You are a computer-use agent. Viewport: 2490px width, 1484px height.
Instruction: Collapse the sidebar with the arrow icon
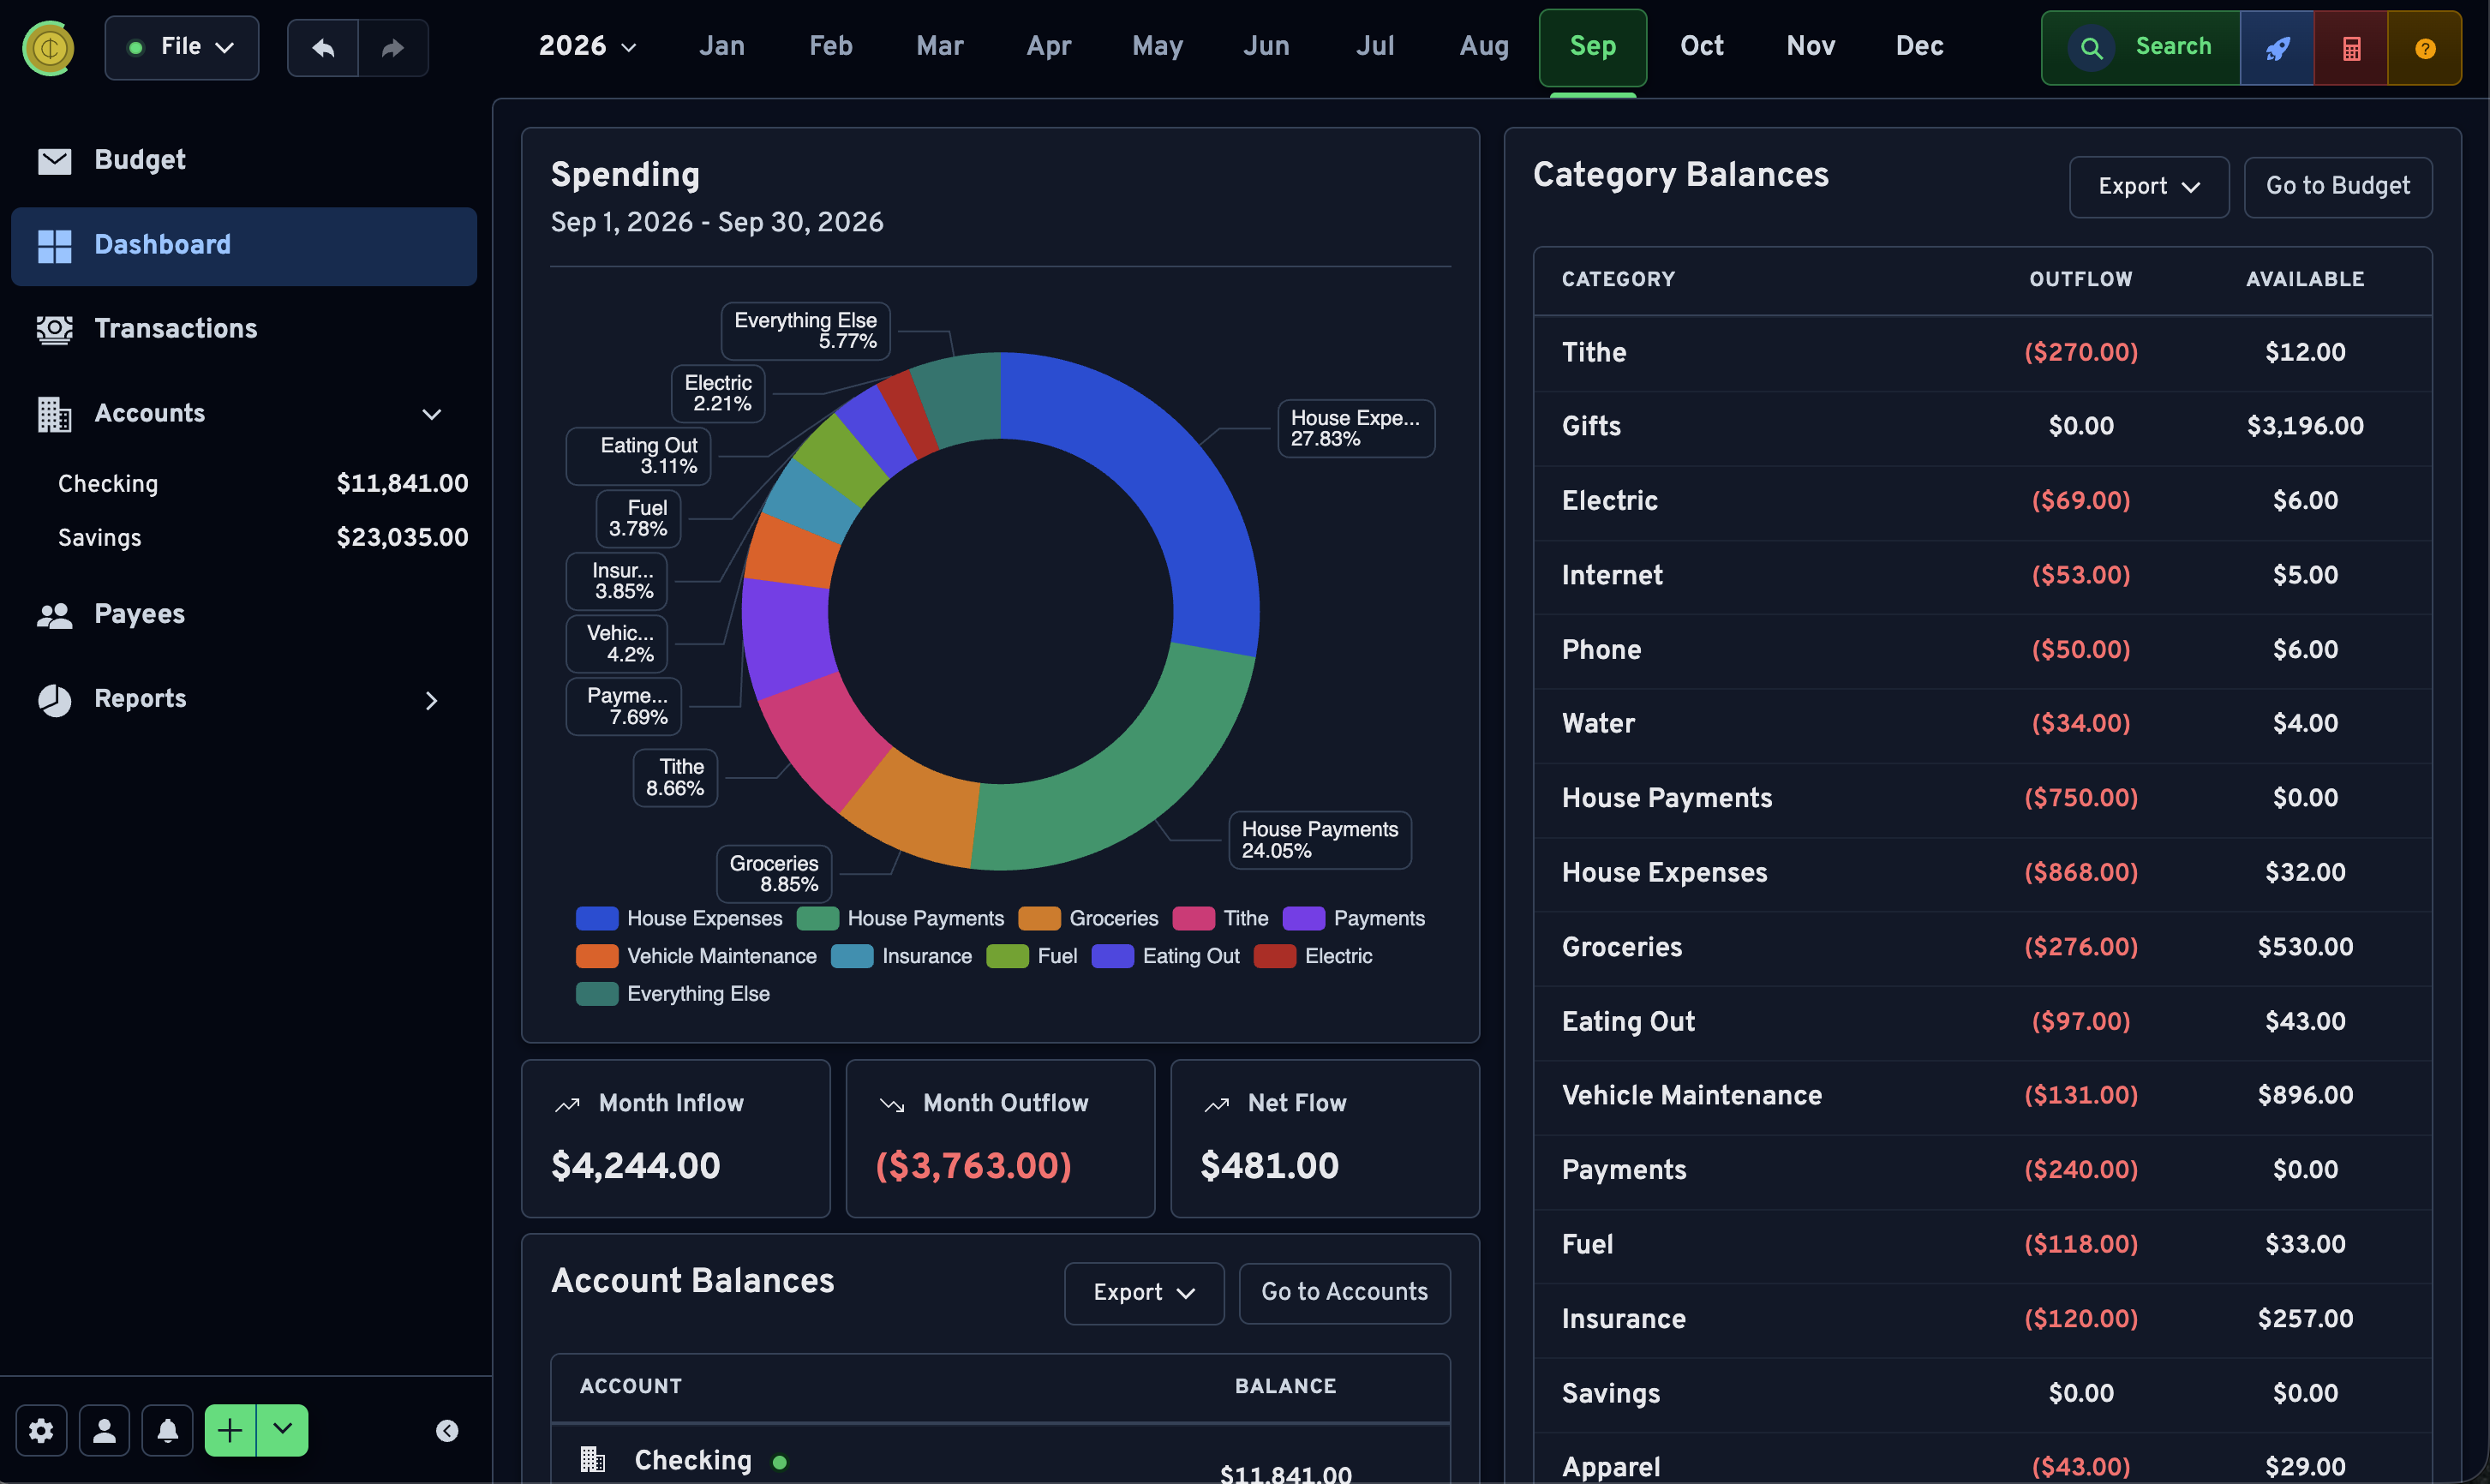click(x=447, y=1430)
